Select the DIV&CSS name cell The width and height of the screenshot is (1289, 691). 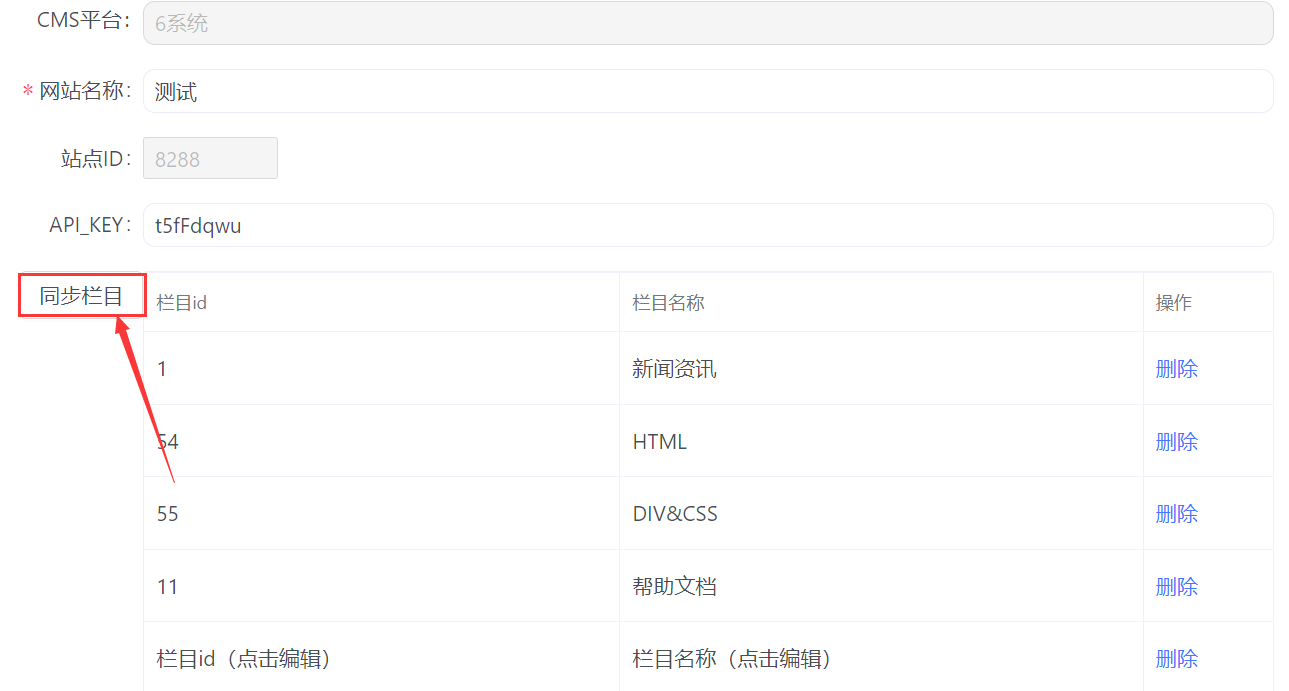pyautogui.click(x=675, y=514)
